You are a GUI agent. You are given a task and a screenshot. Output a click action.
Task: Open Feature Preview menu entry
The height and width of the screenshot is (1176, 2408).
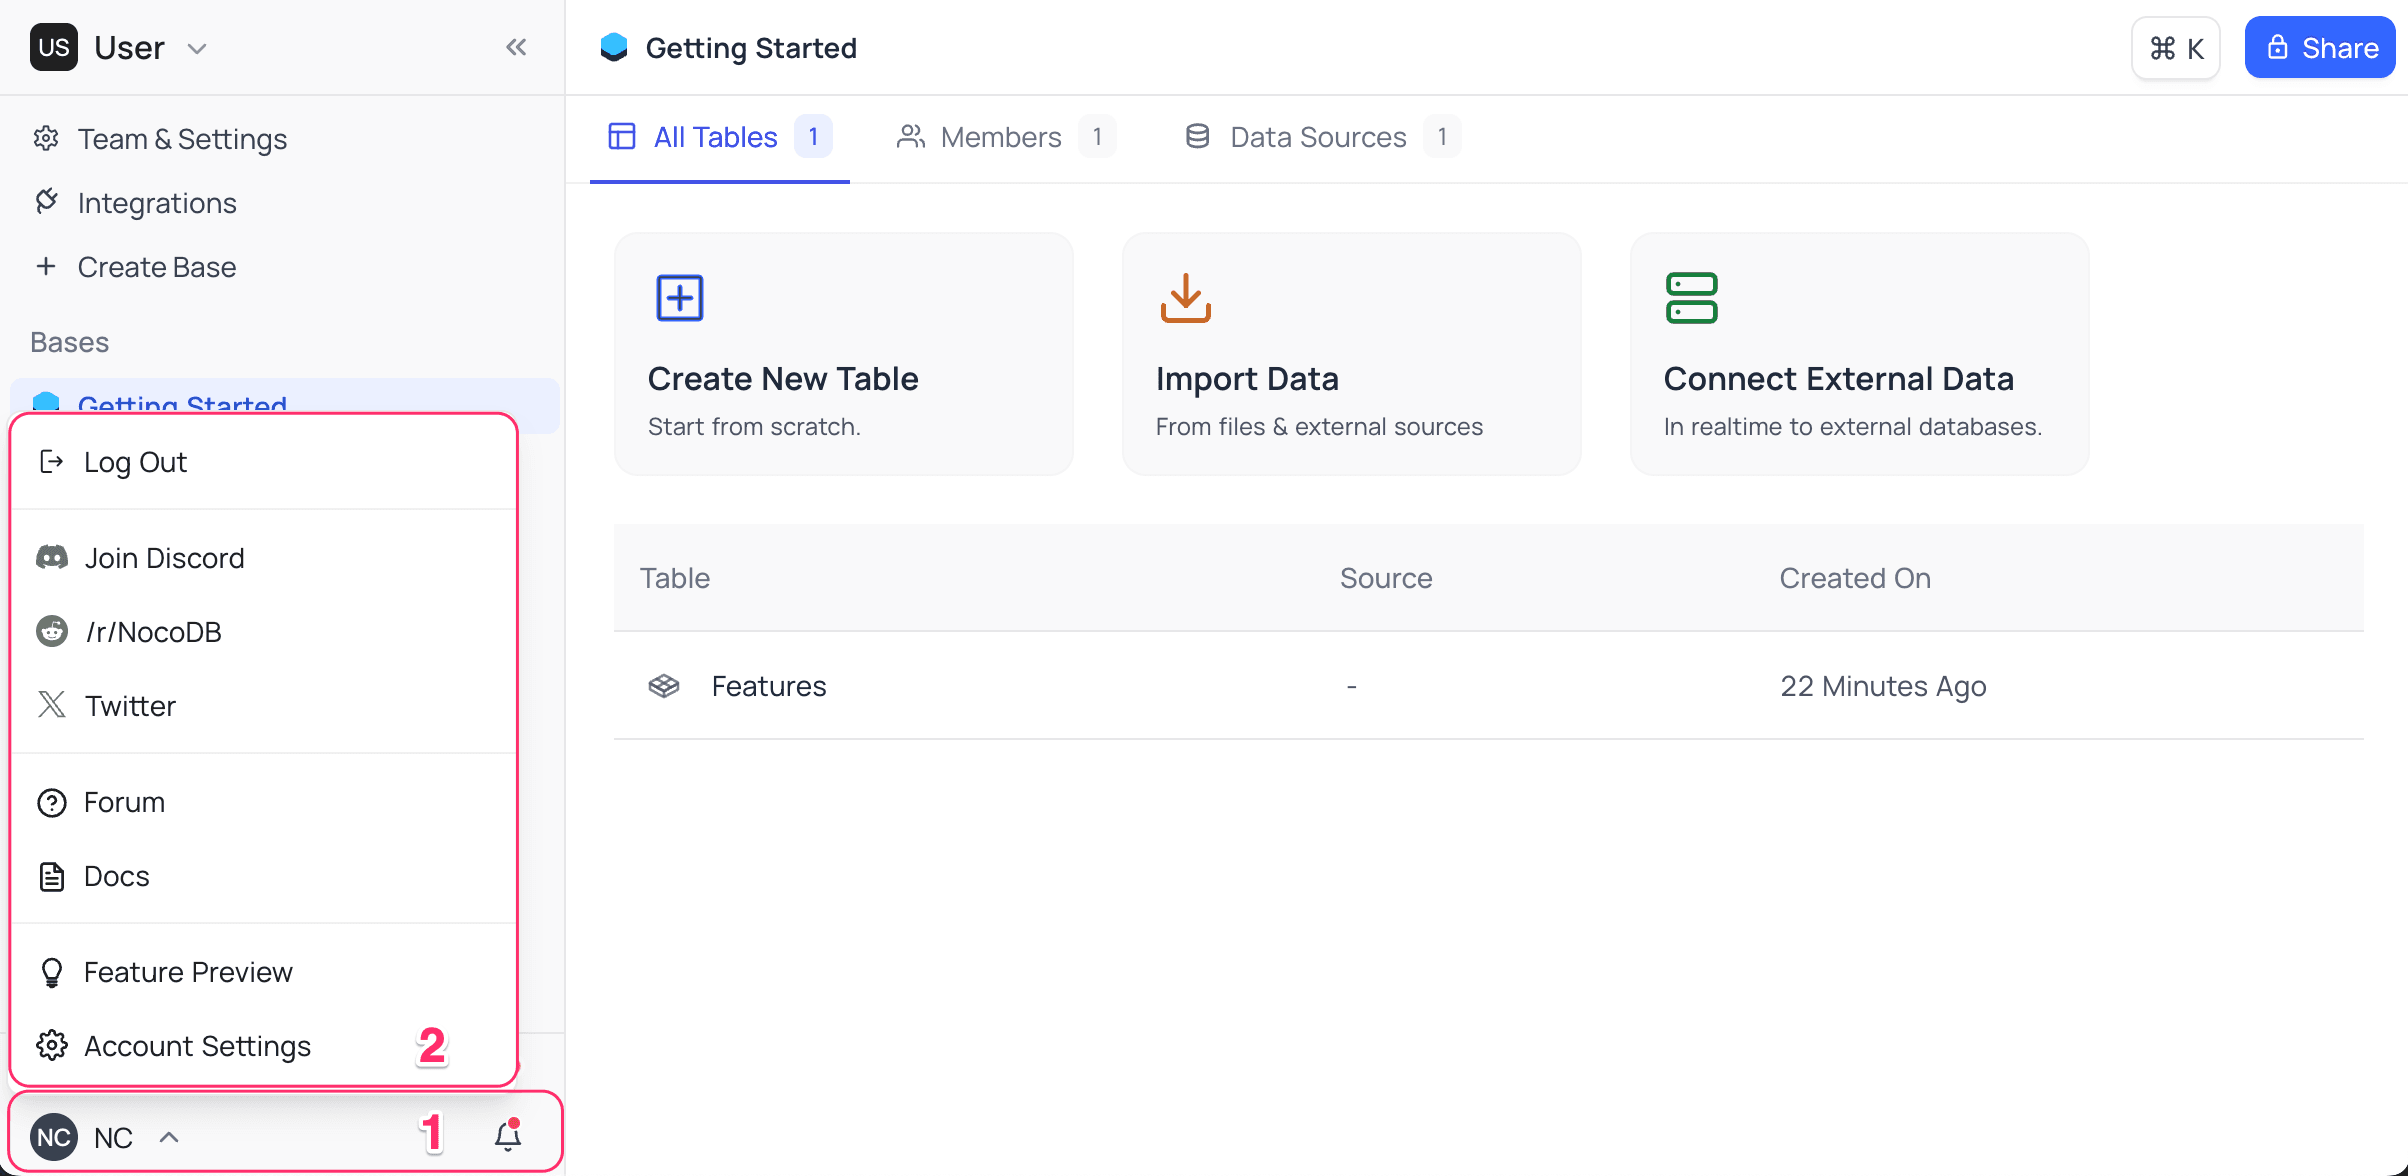188,972
